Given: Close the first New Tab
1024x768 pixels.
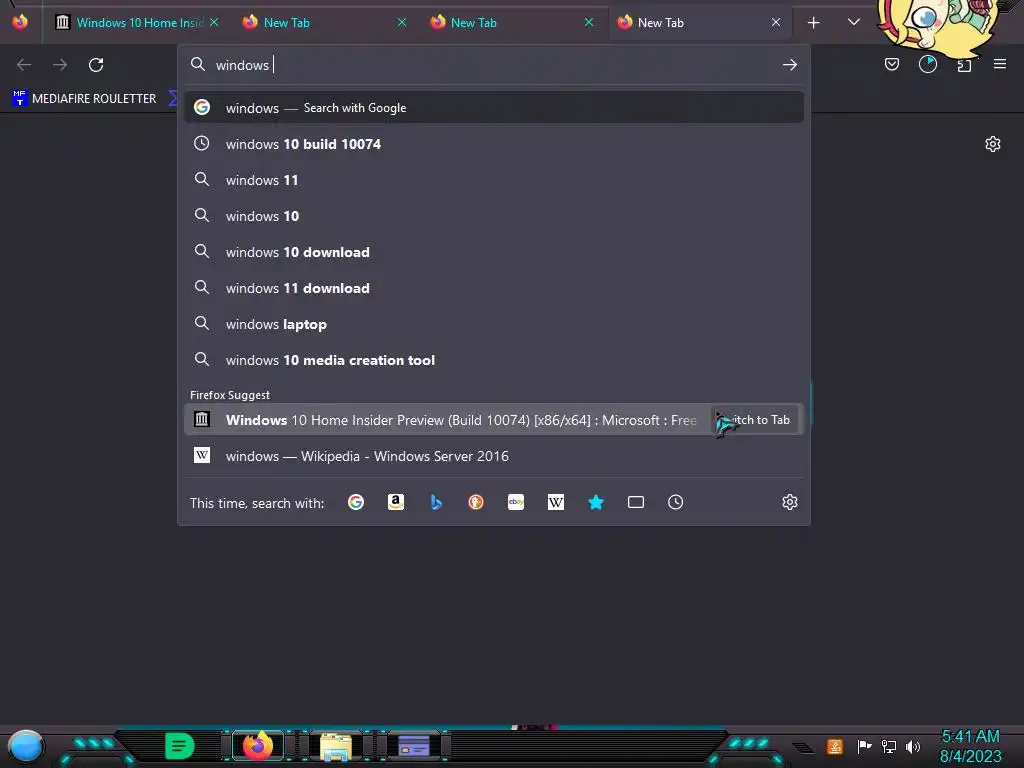Looking at the screenshot, I should click(402, 22).
